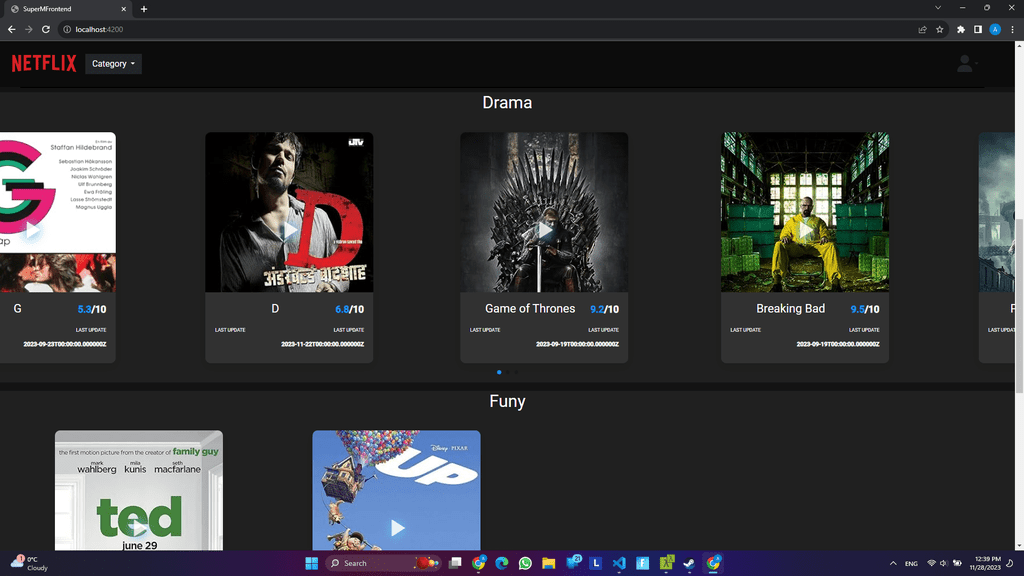Open the clock and calendar
Screen dimensions: 1024x576
coord(987,563)
